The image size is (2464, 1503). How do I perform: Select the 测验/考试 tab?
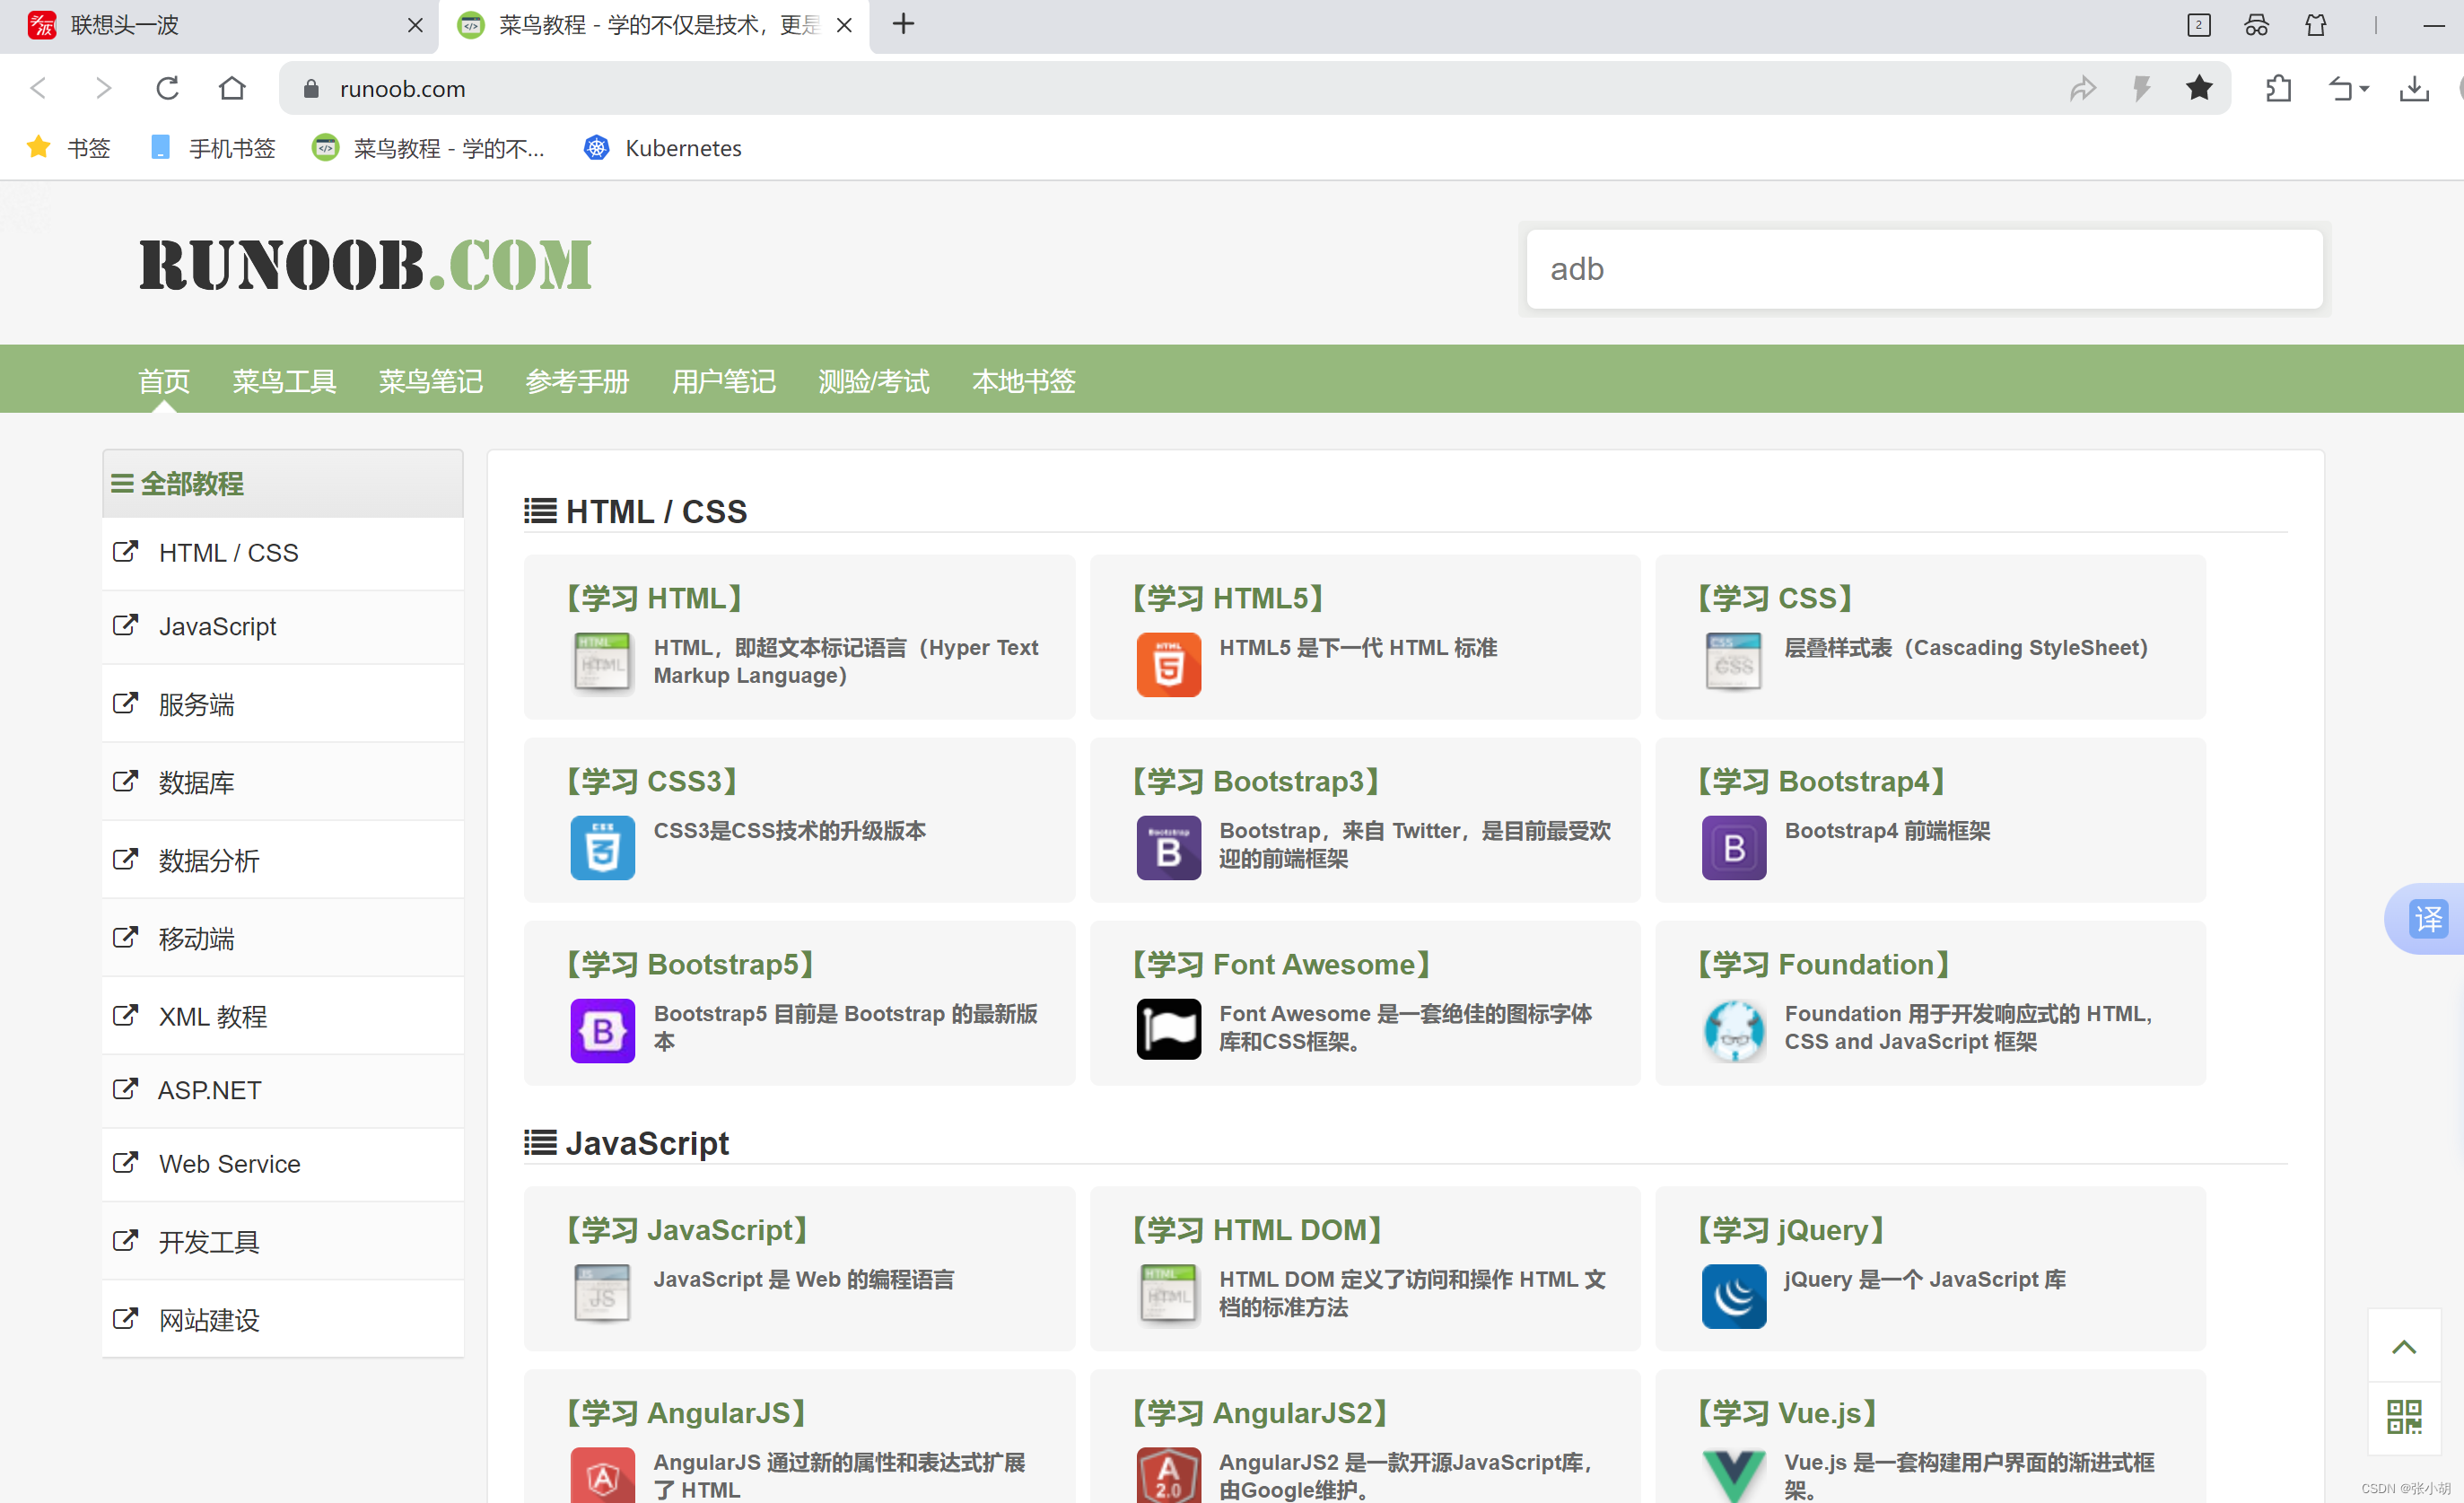point(875,379)
